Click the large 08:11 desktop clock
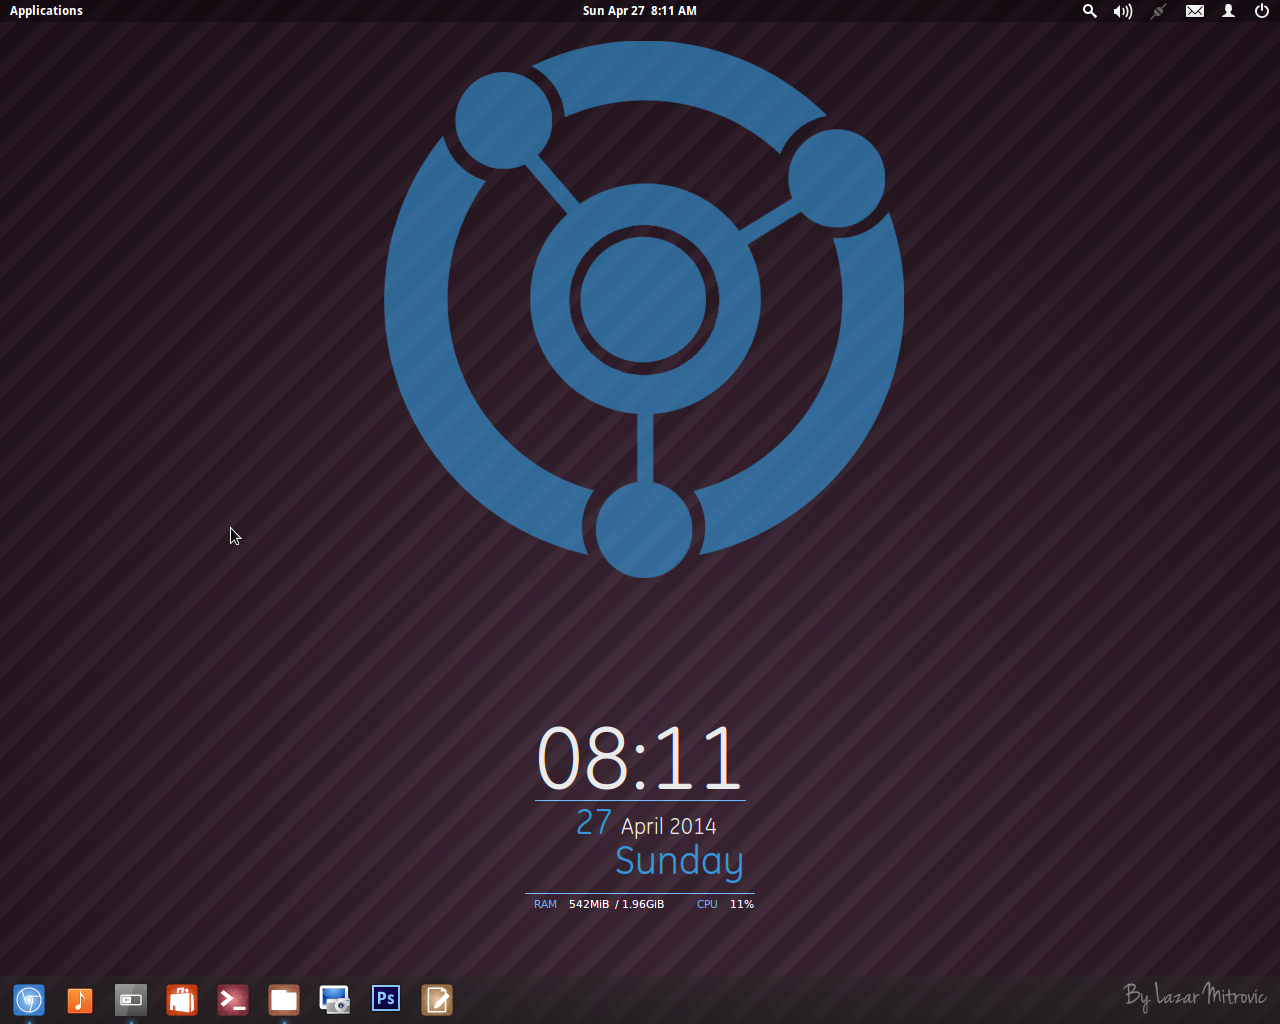The width and height of the screenshot is (1280, 1024). coord(640,757)
